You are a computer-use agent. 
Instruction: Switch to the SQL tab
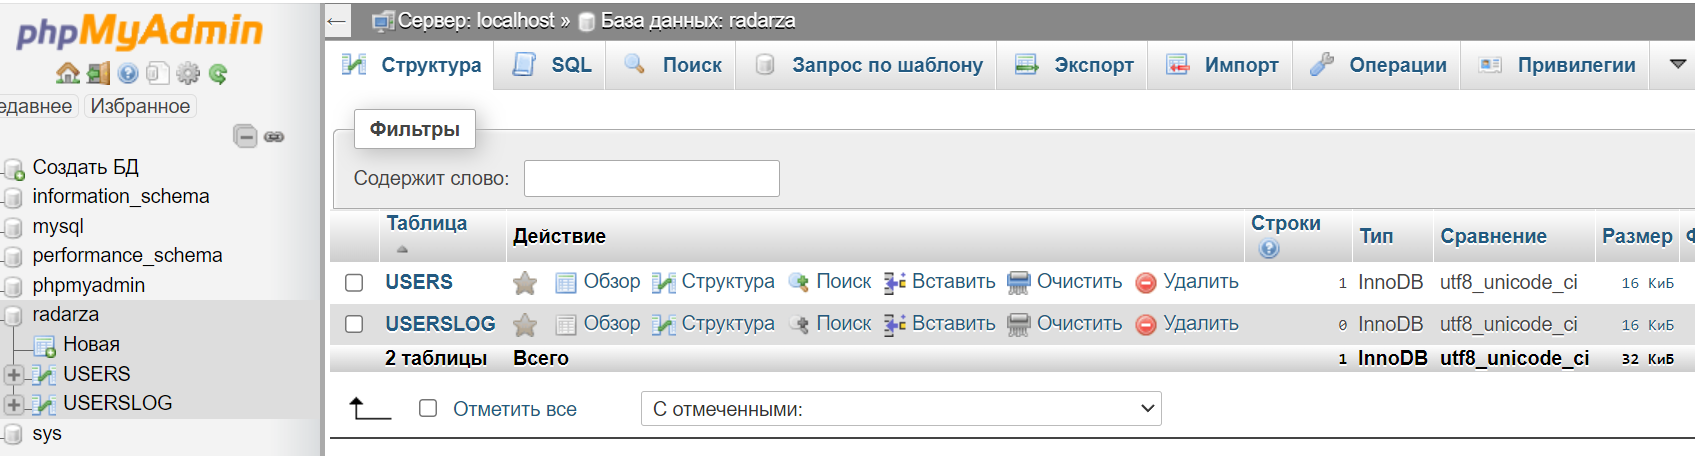pyautogui.click(x=552, y=65)
